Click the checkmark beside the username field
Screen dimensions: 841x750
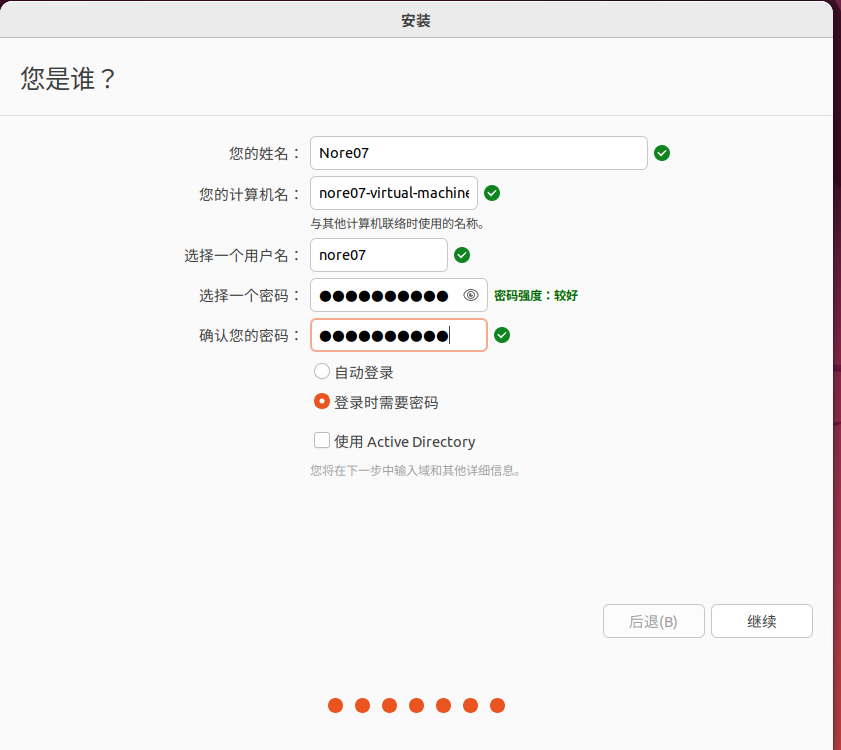tap(462, 255)
